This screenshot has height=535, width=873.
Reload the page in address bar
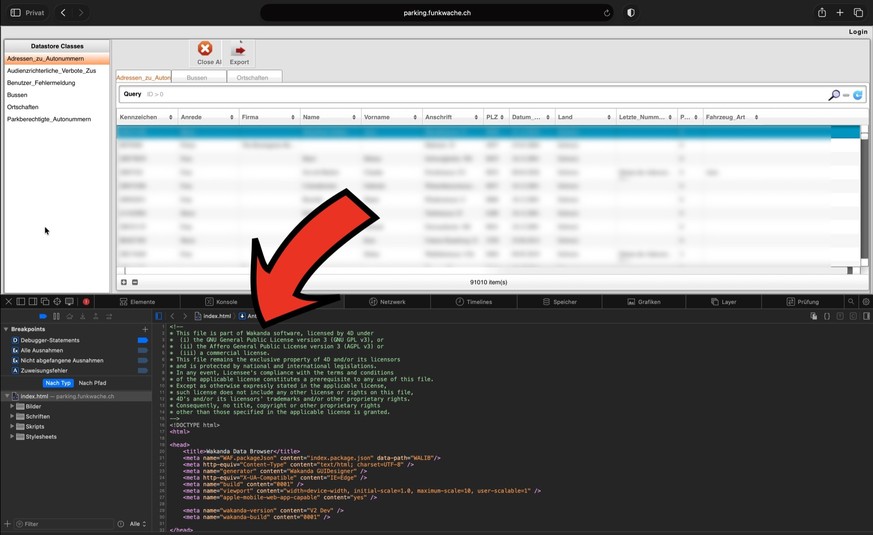[606, 13]
